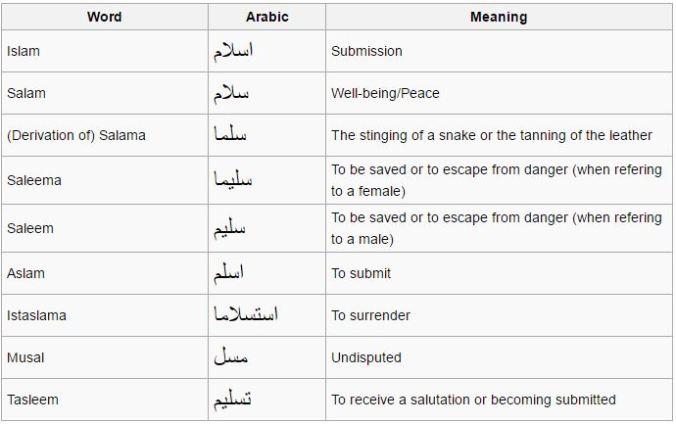Viewport: 676px width, 424px height.
Task: Select the "Islam" word cell
Action: click(21, 51)
